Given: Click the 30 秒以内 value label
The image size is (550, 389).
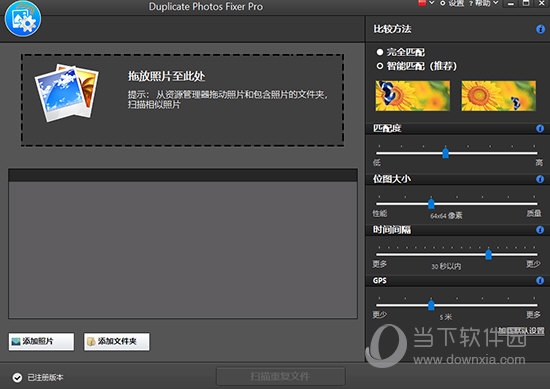Looking at the screenshot, I should (x=446, y=266).
